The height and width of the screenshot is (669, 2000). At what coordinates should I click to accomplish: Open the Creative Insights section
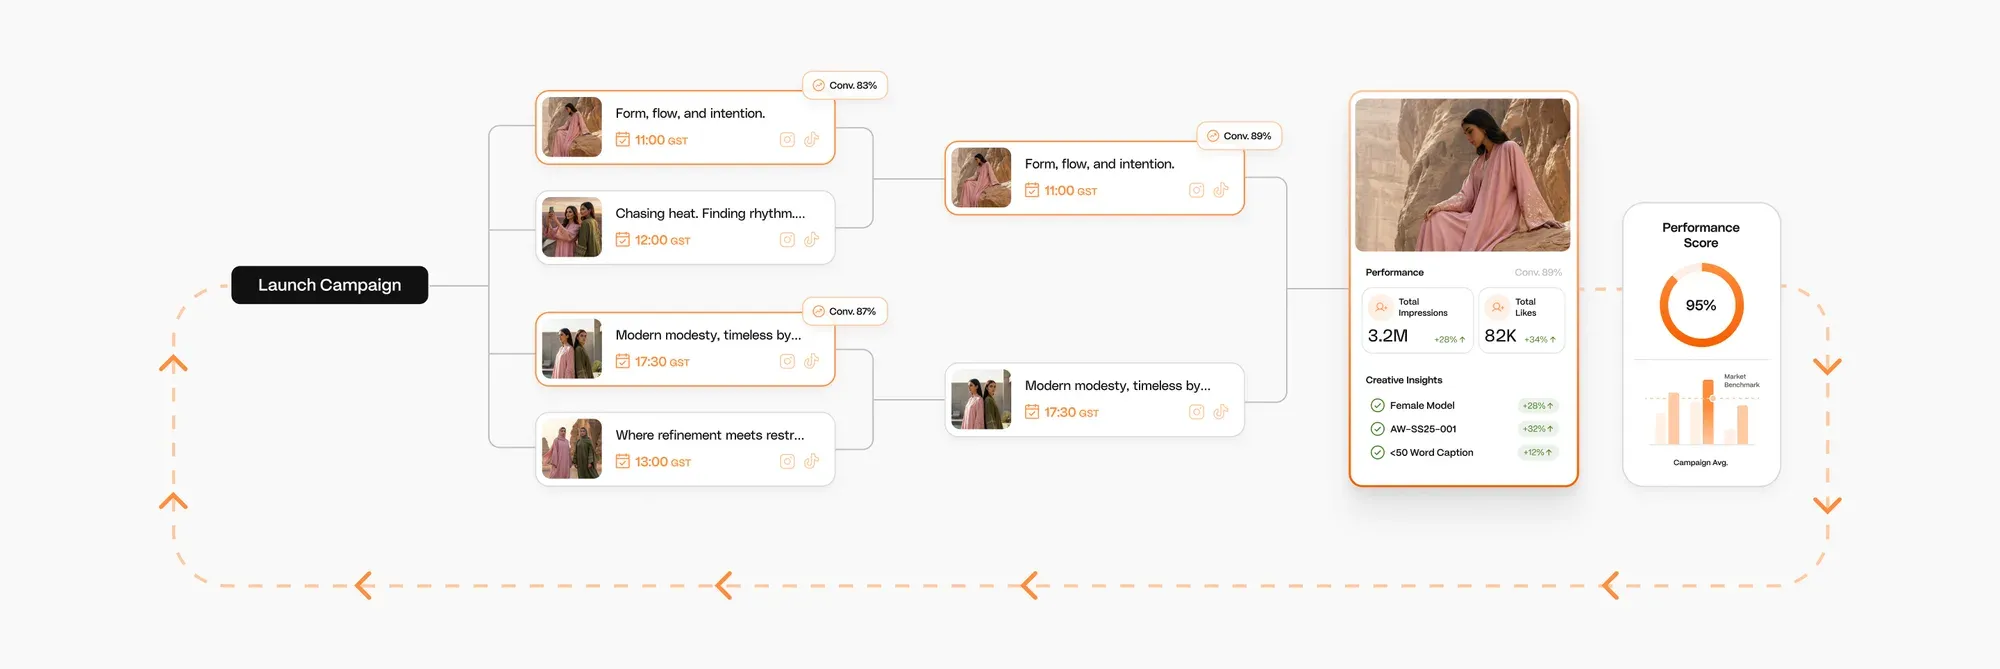1403,379
